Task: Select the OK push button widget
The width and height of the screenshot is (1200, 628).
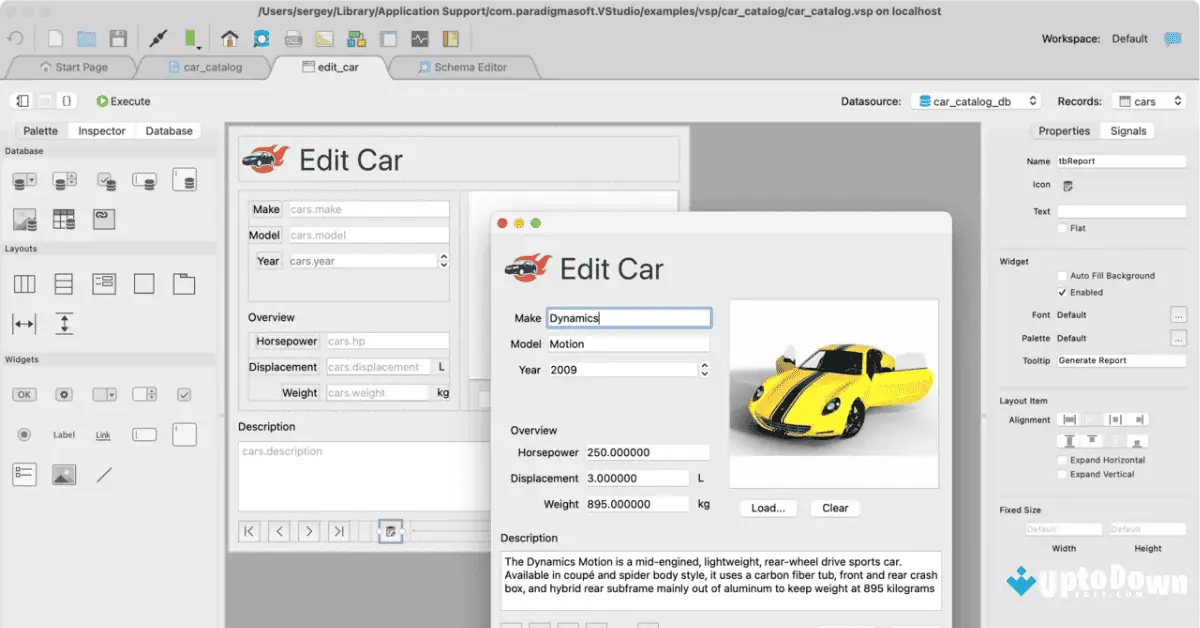Action: point(24,394)
